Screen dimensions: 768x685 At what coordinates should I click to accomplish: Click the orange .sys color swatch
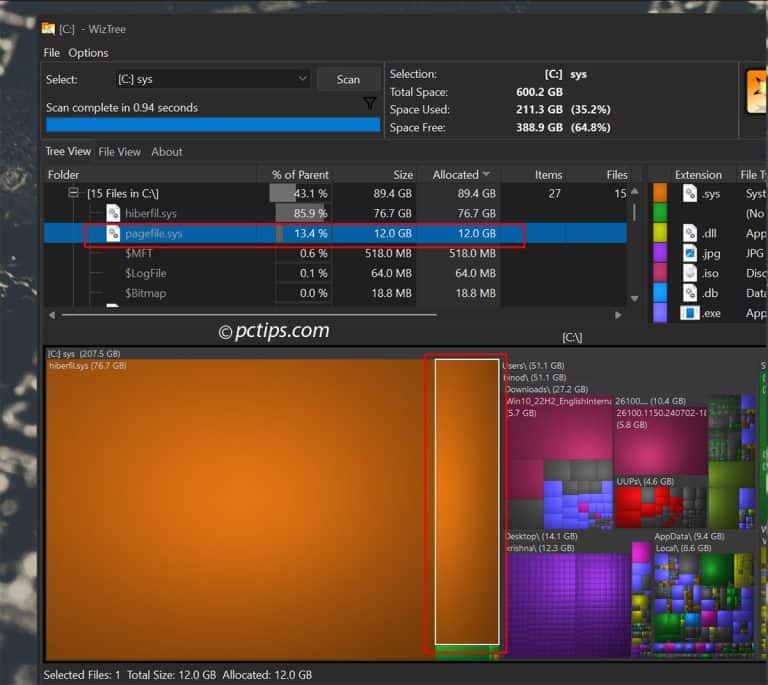[x=660, y=193]
